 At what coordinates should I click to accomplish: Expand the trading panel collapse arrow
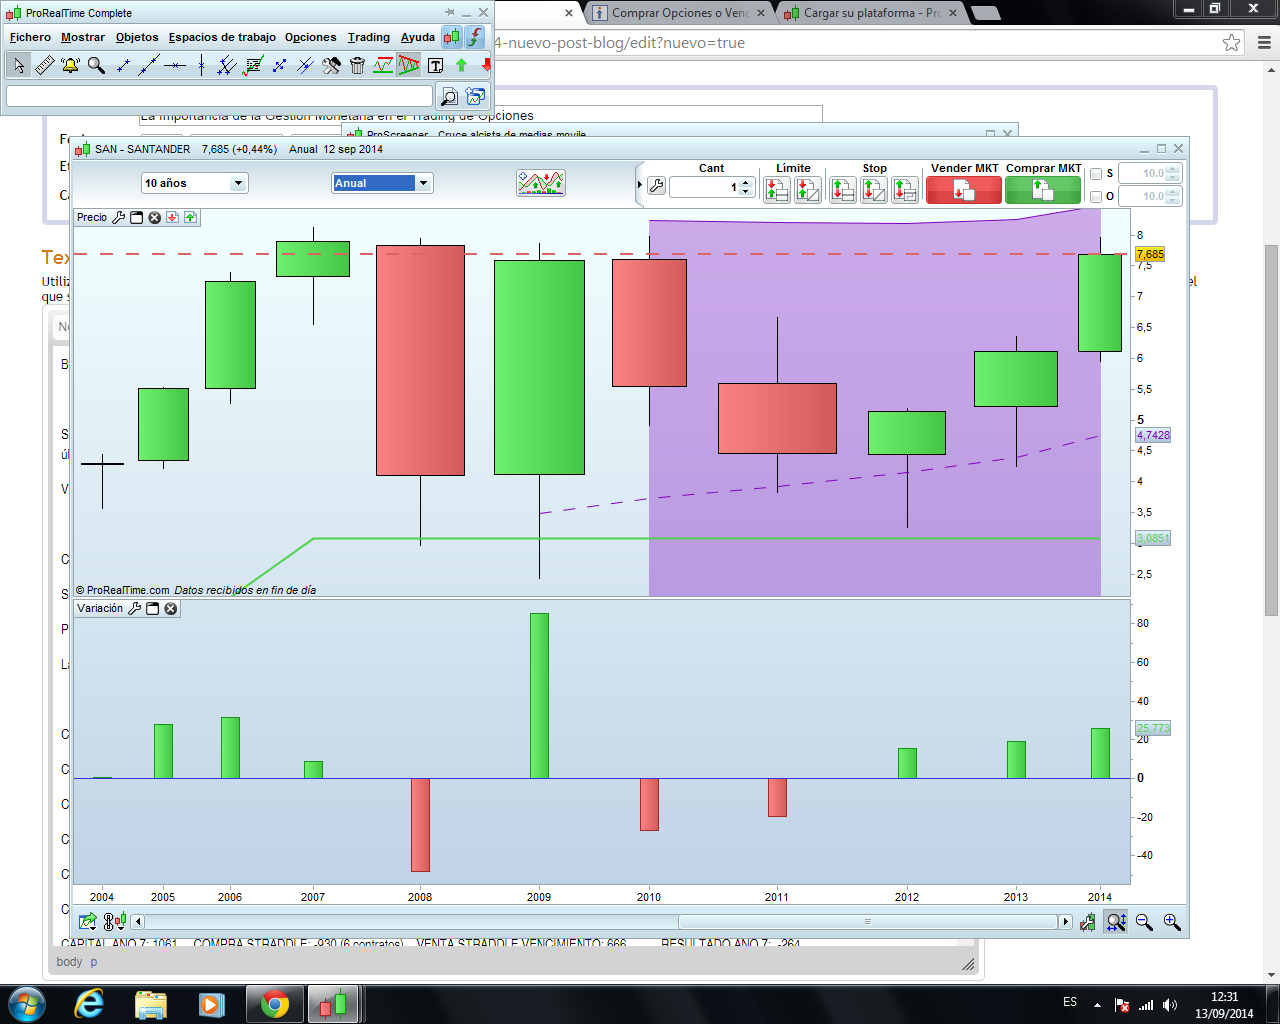tap(640, 185)
